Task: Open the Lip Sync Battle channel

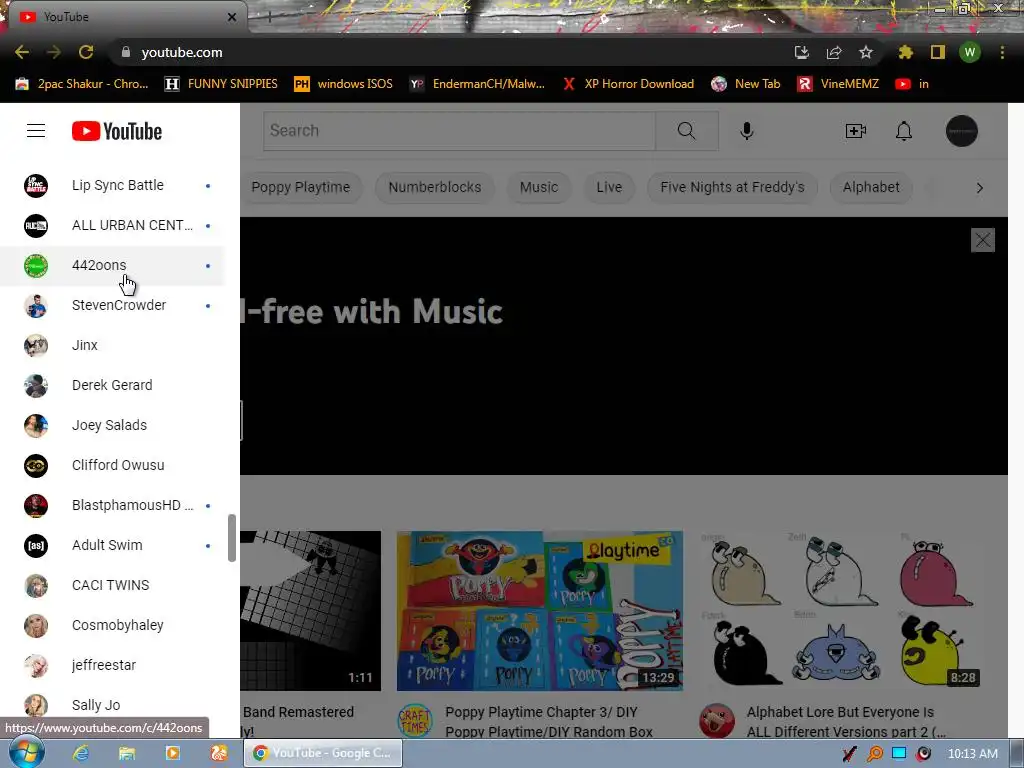Action: pos(112,185)
